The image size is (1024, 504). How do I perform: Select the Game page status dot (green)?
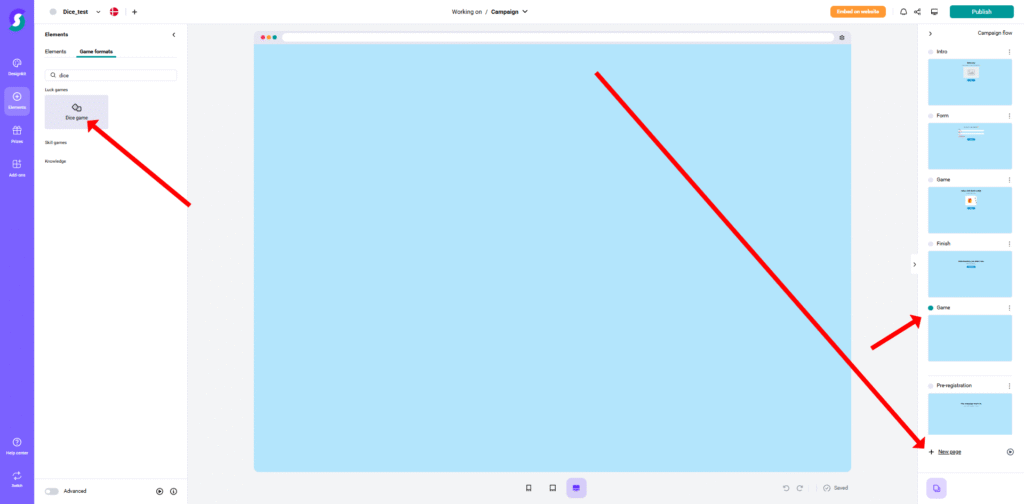[x=930, y=308]
